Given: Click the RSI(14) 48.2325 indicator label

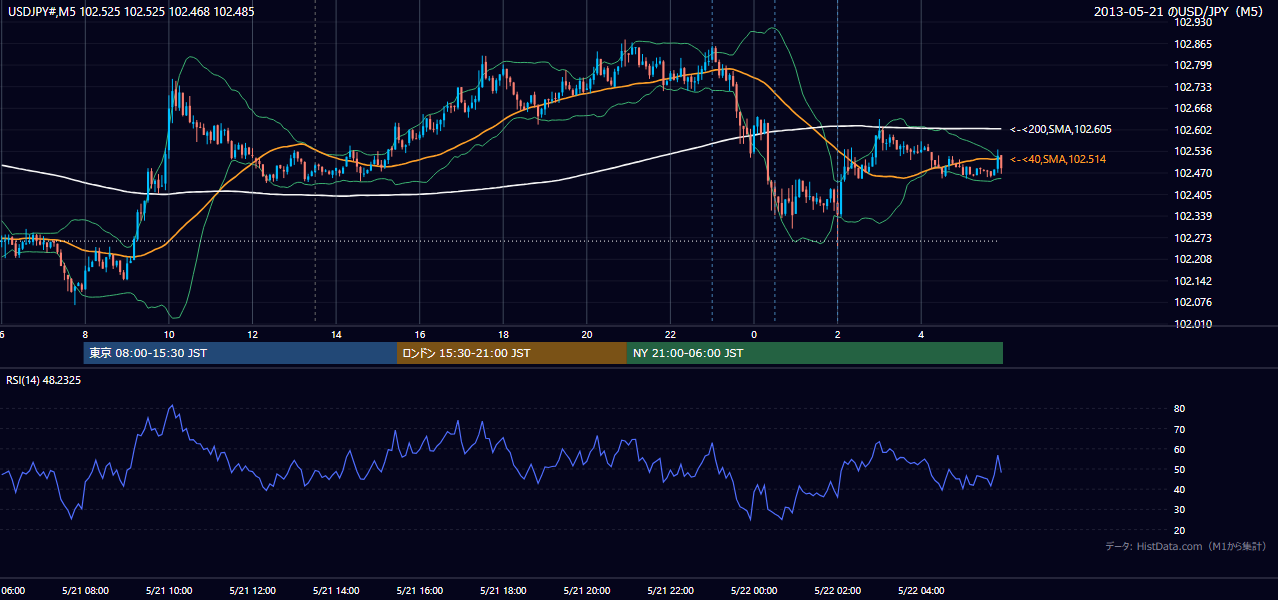Looking at the screenshot, I should pos(43,380).
